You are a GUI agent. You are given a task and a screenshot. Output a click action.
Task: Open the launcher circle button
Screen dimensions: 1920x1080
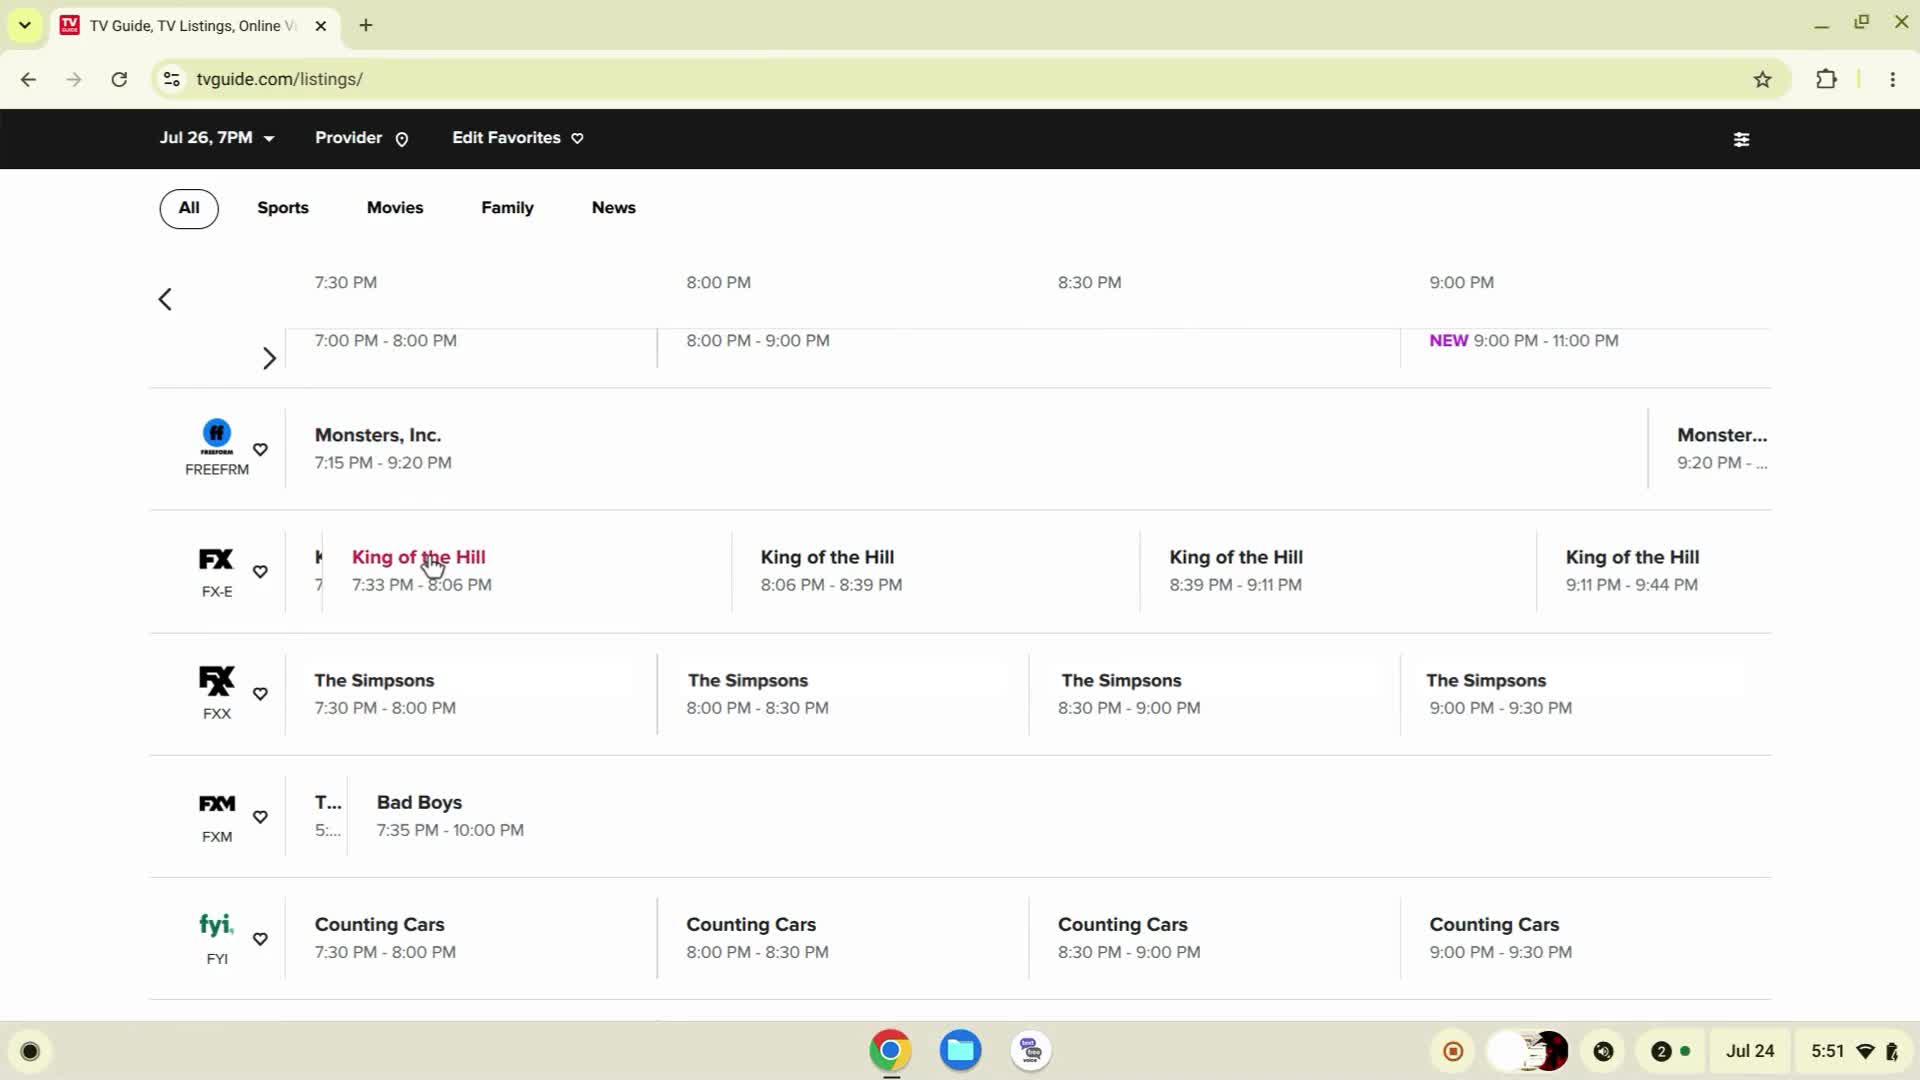tap(30, 1051)
